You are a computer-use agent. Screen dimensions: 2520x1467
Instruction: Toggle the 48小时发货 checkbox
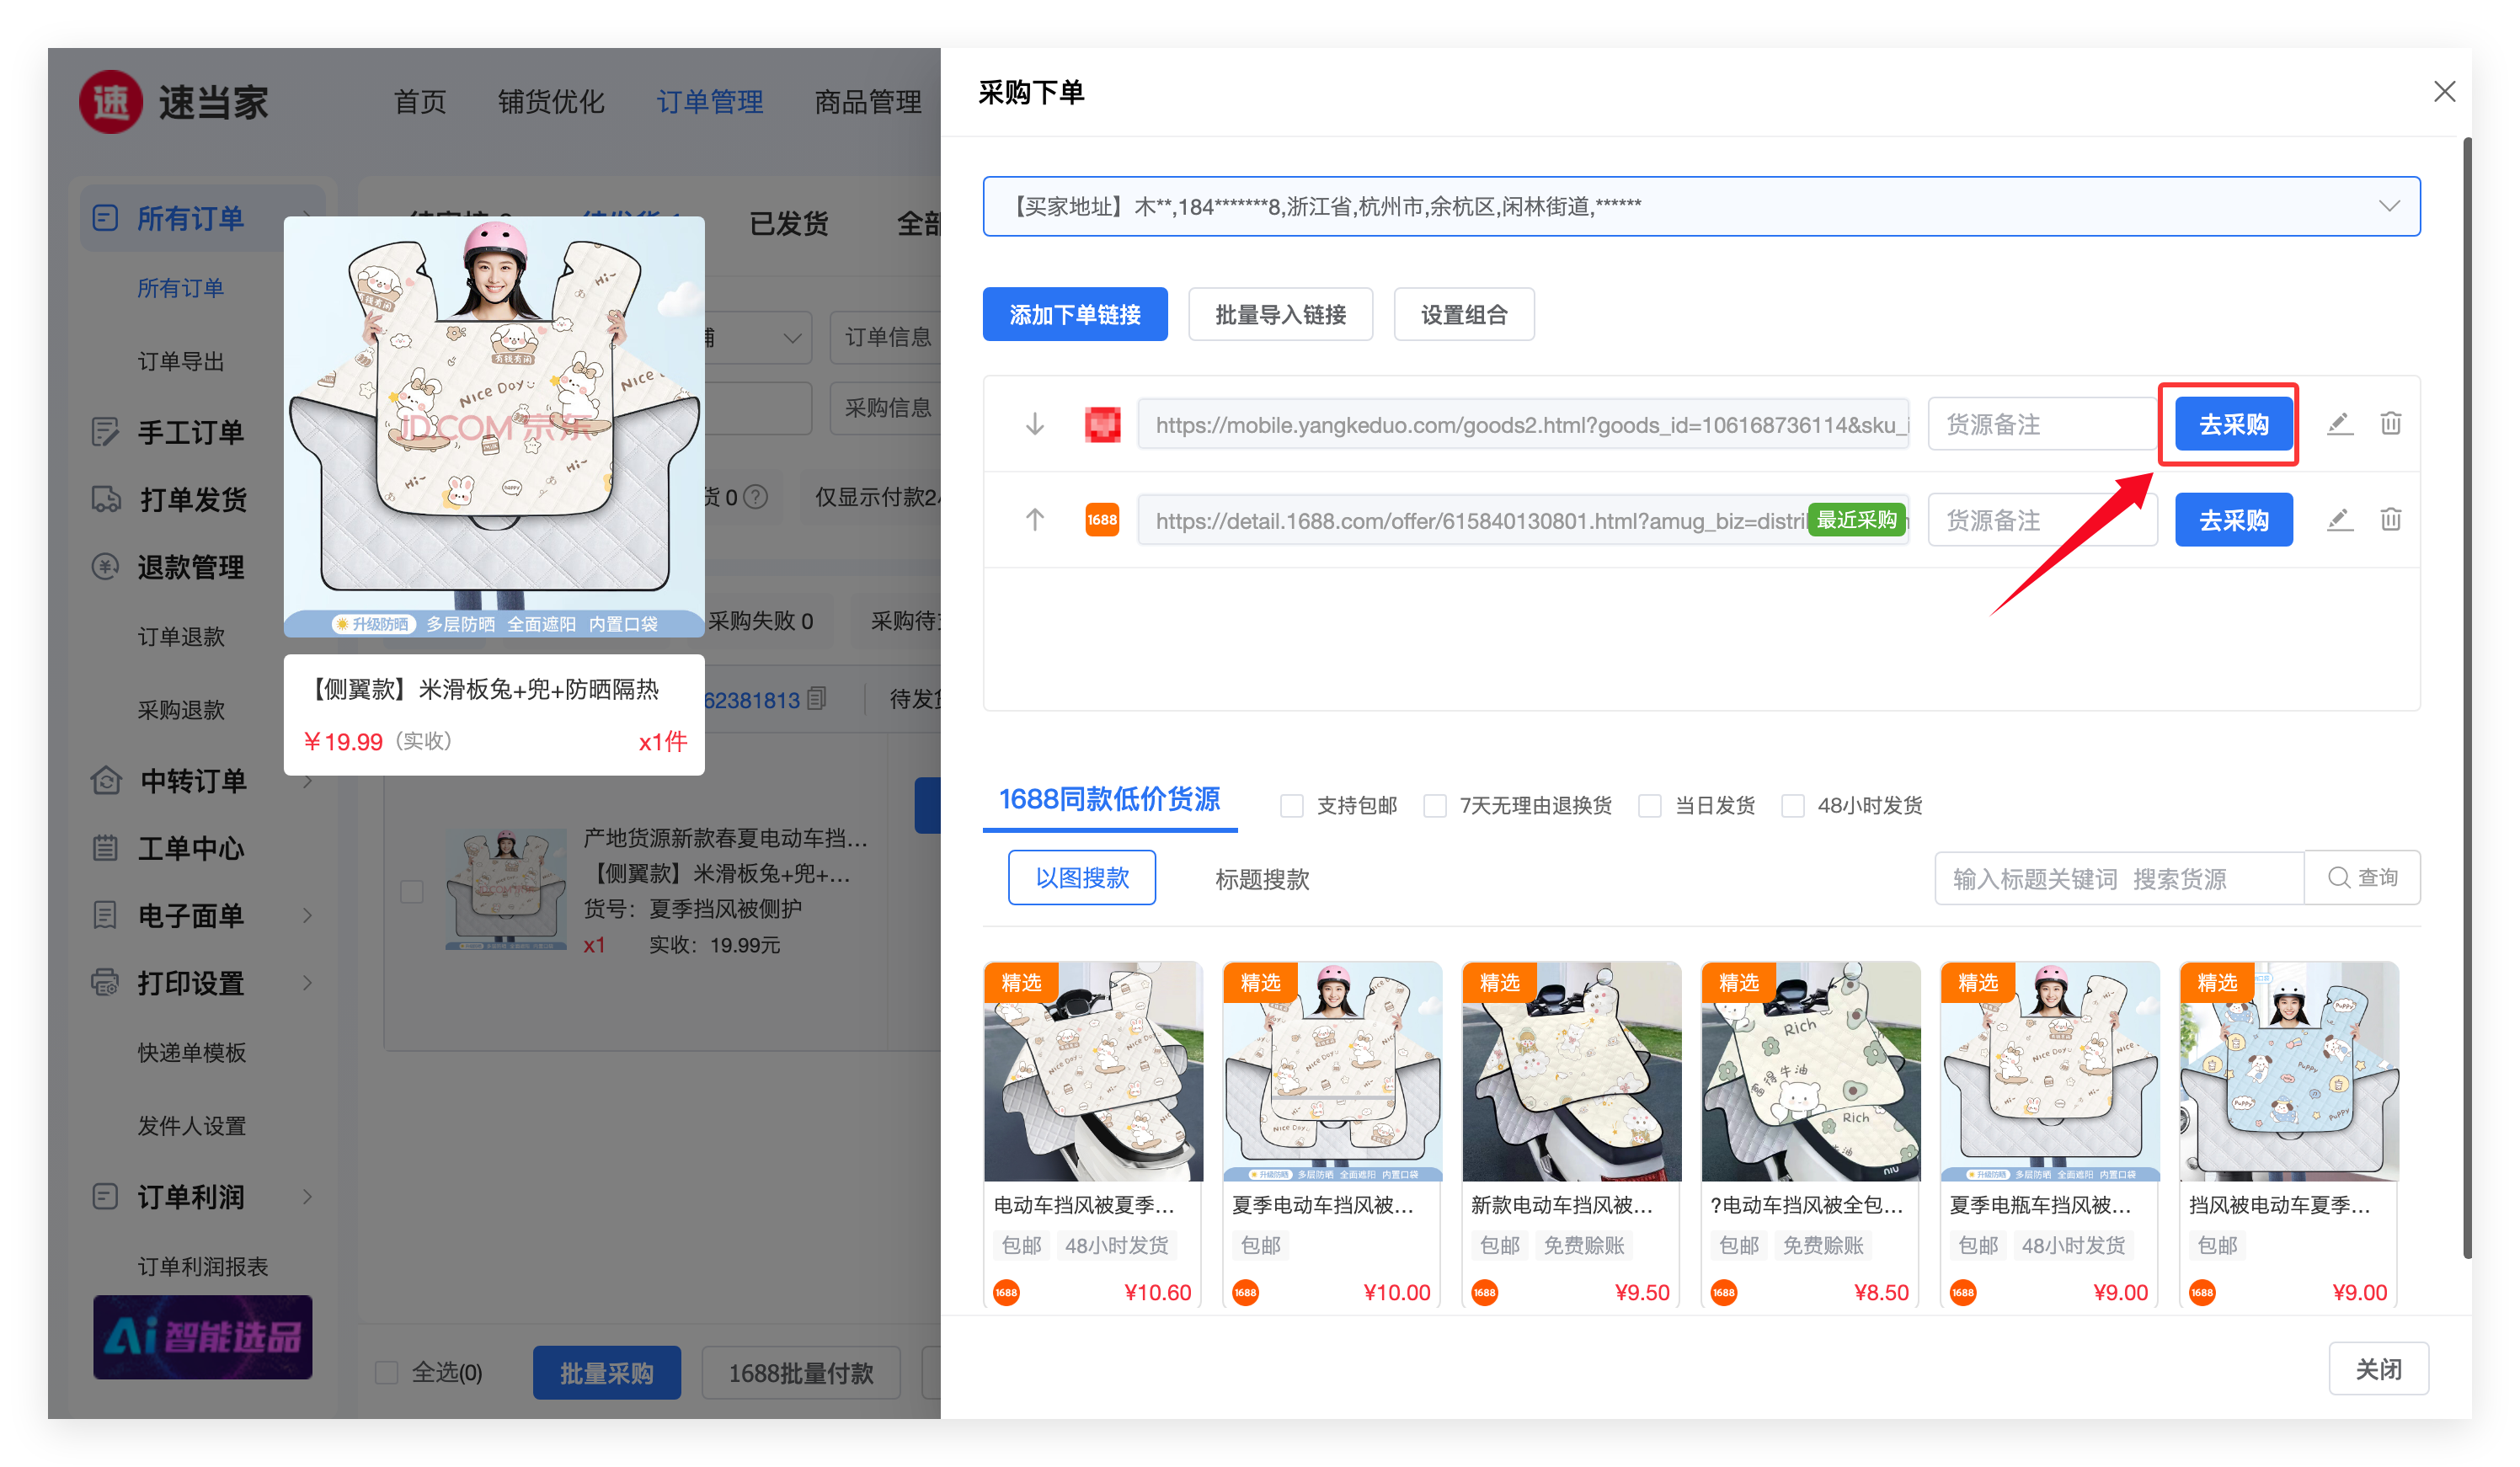coord(1793,806)
